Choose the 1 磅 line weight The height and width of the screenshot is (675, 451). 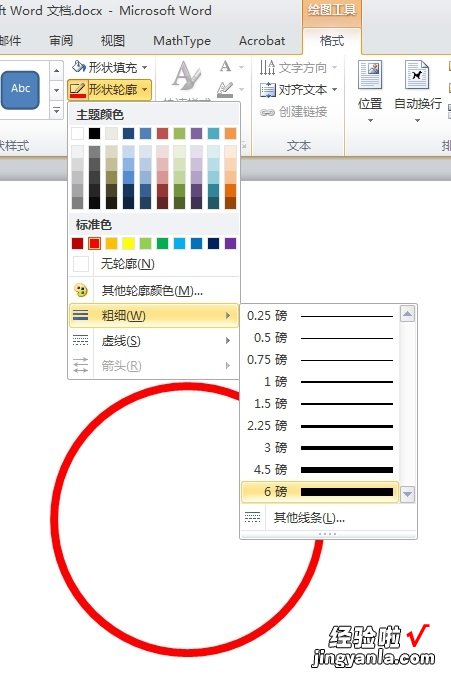click(320, 382)
